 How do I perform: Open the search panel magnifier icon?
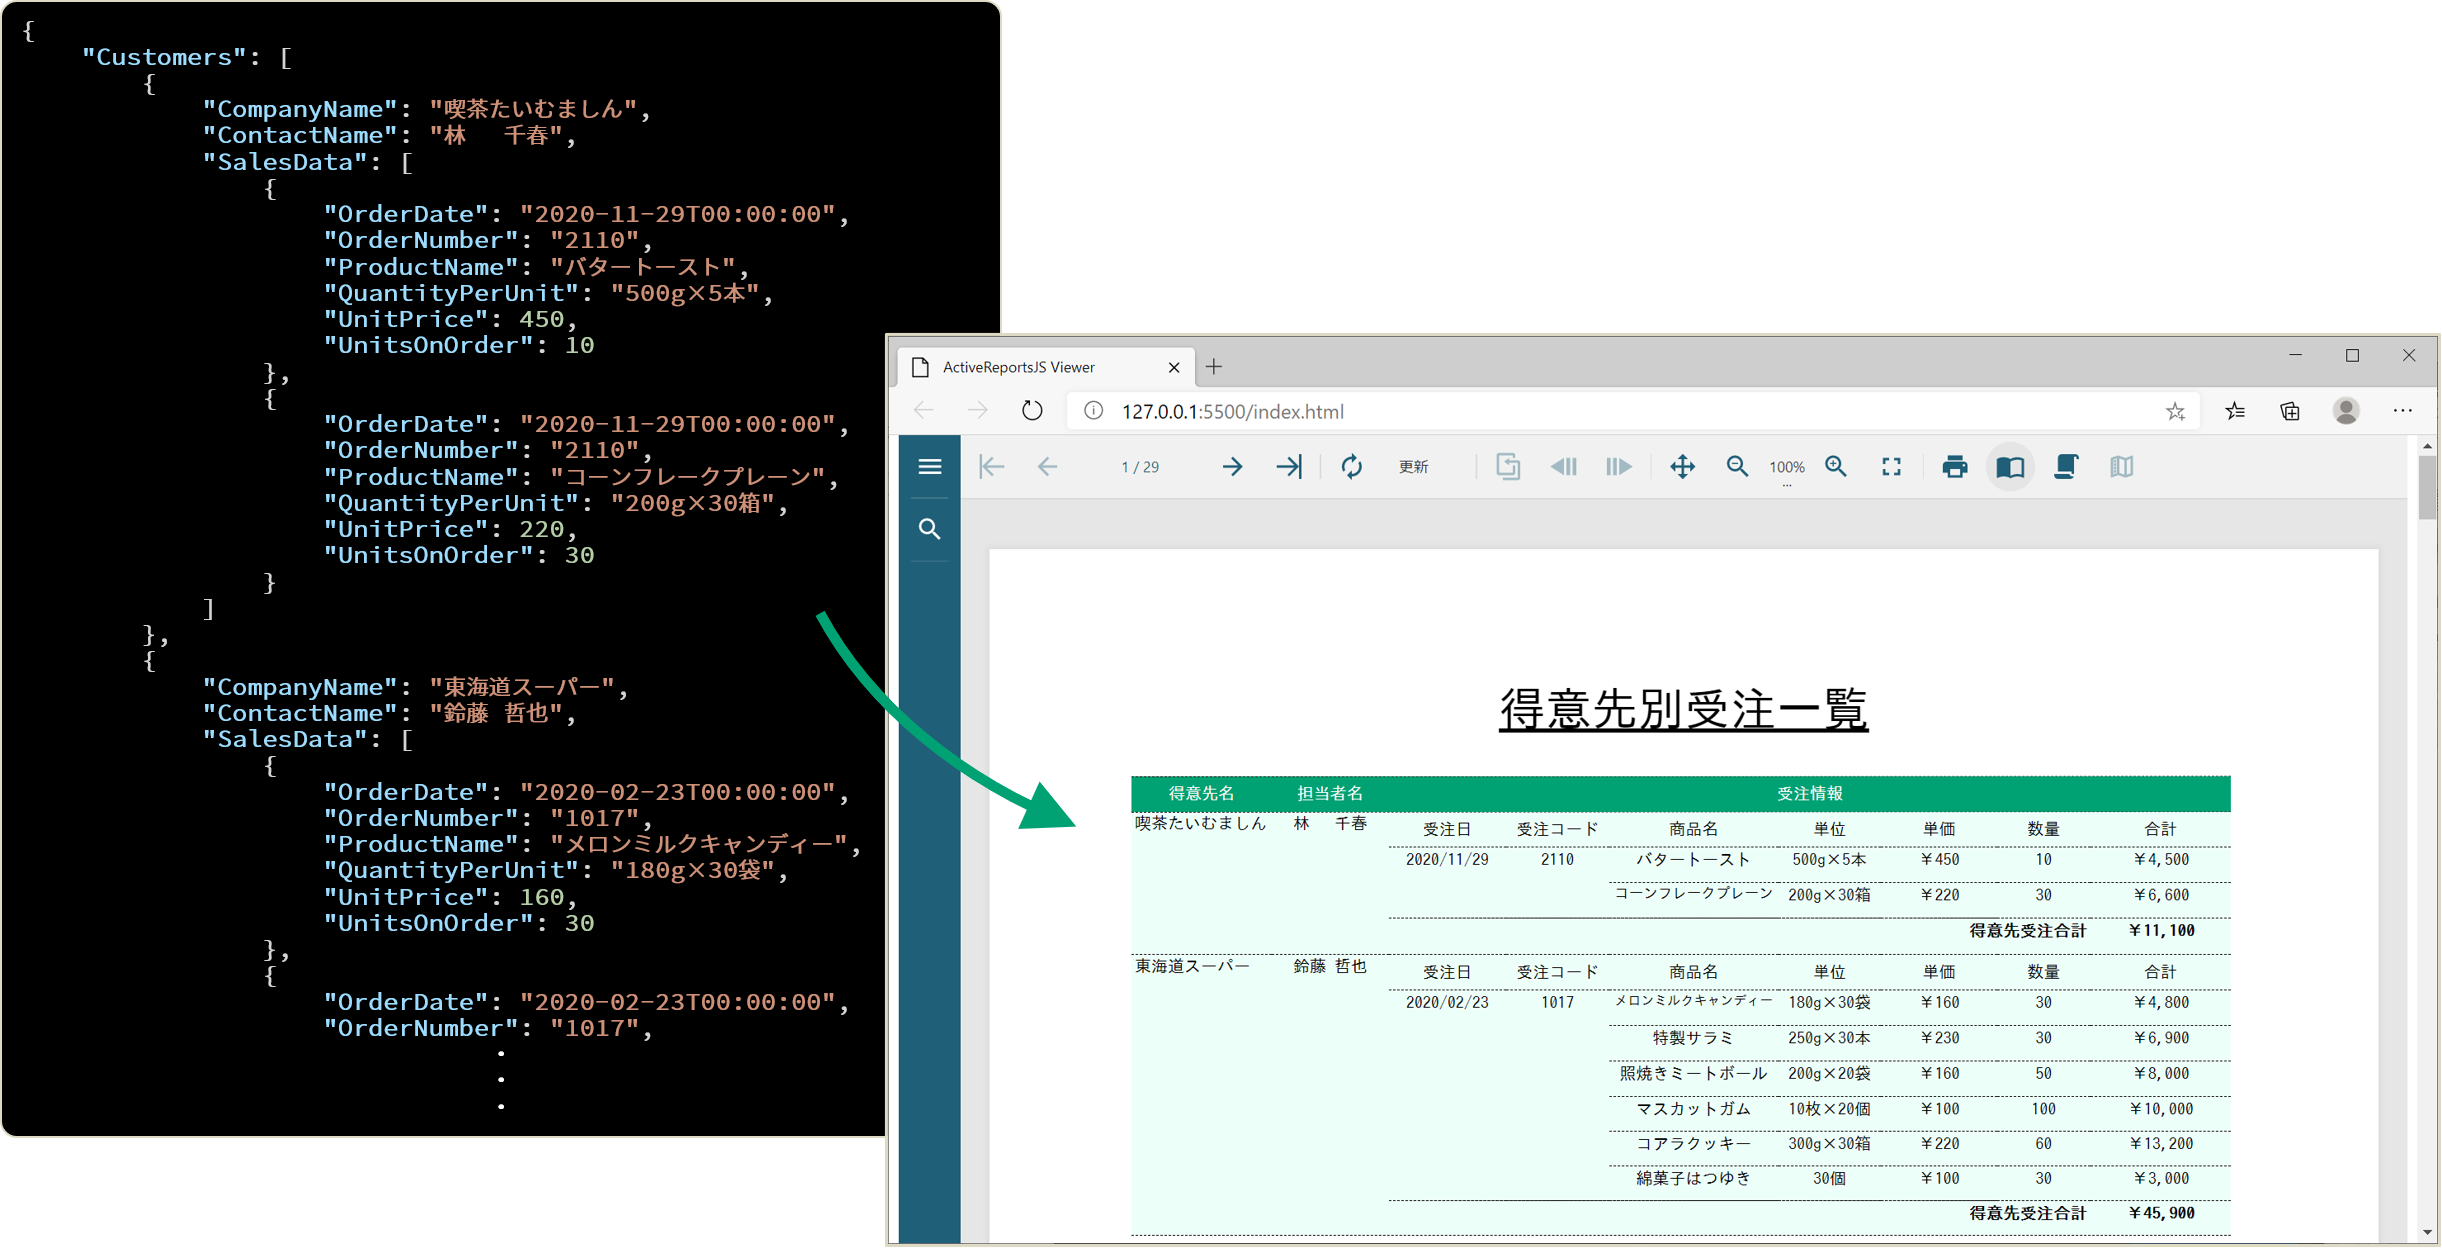coord(929,529)
